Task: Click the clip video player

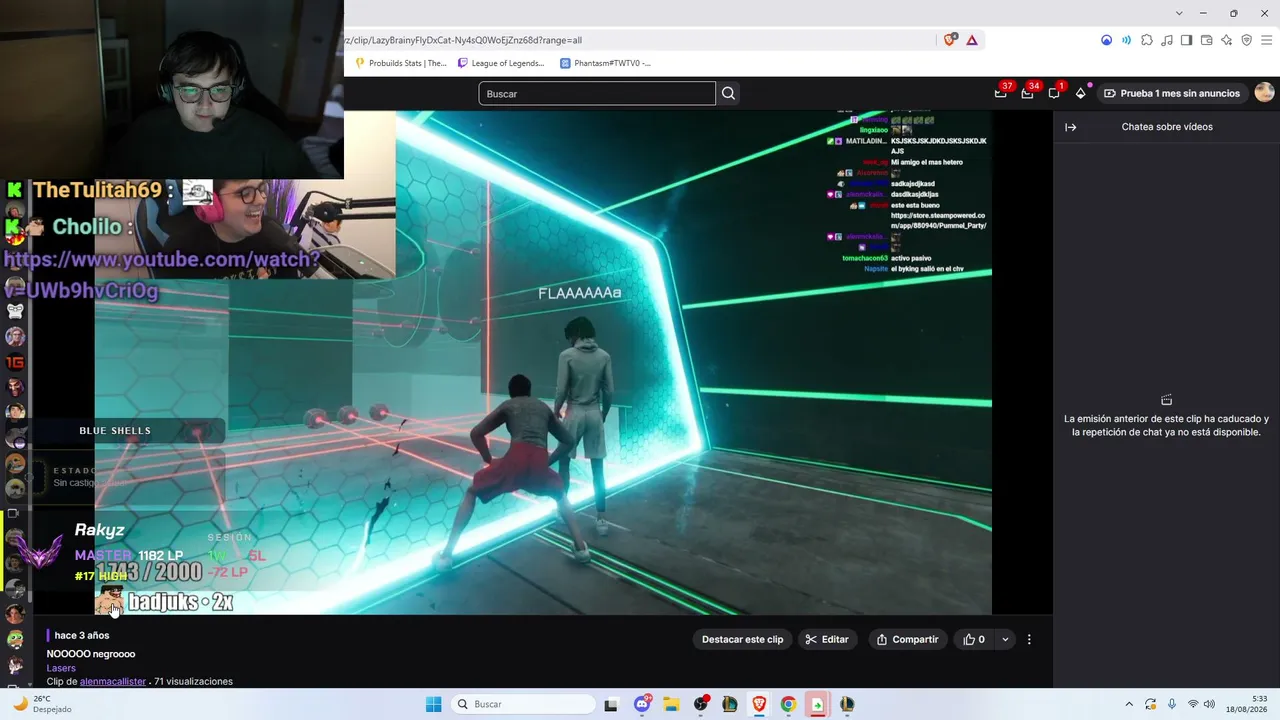Action: [543, 362]
